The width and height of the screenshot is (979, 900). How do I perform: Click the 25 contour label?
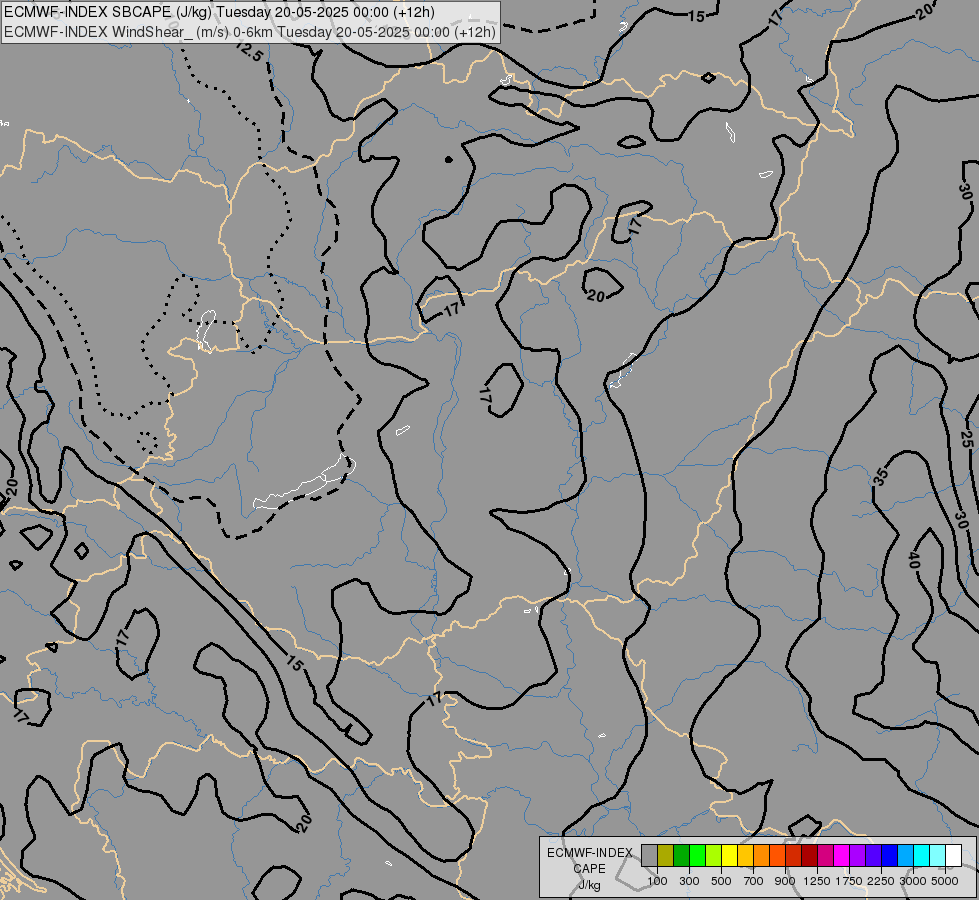[x=967, y=439]
